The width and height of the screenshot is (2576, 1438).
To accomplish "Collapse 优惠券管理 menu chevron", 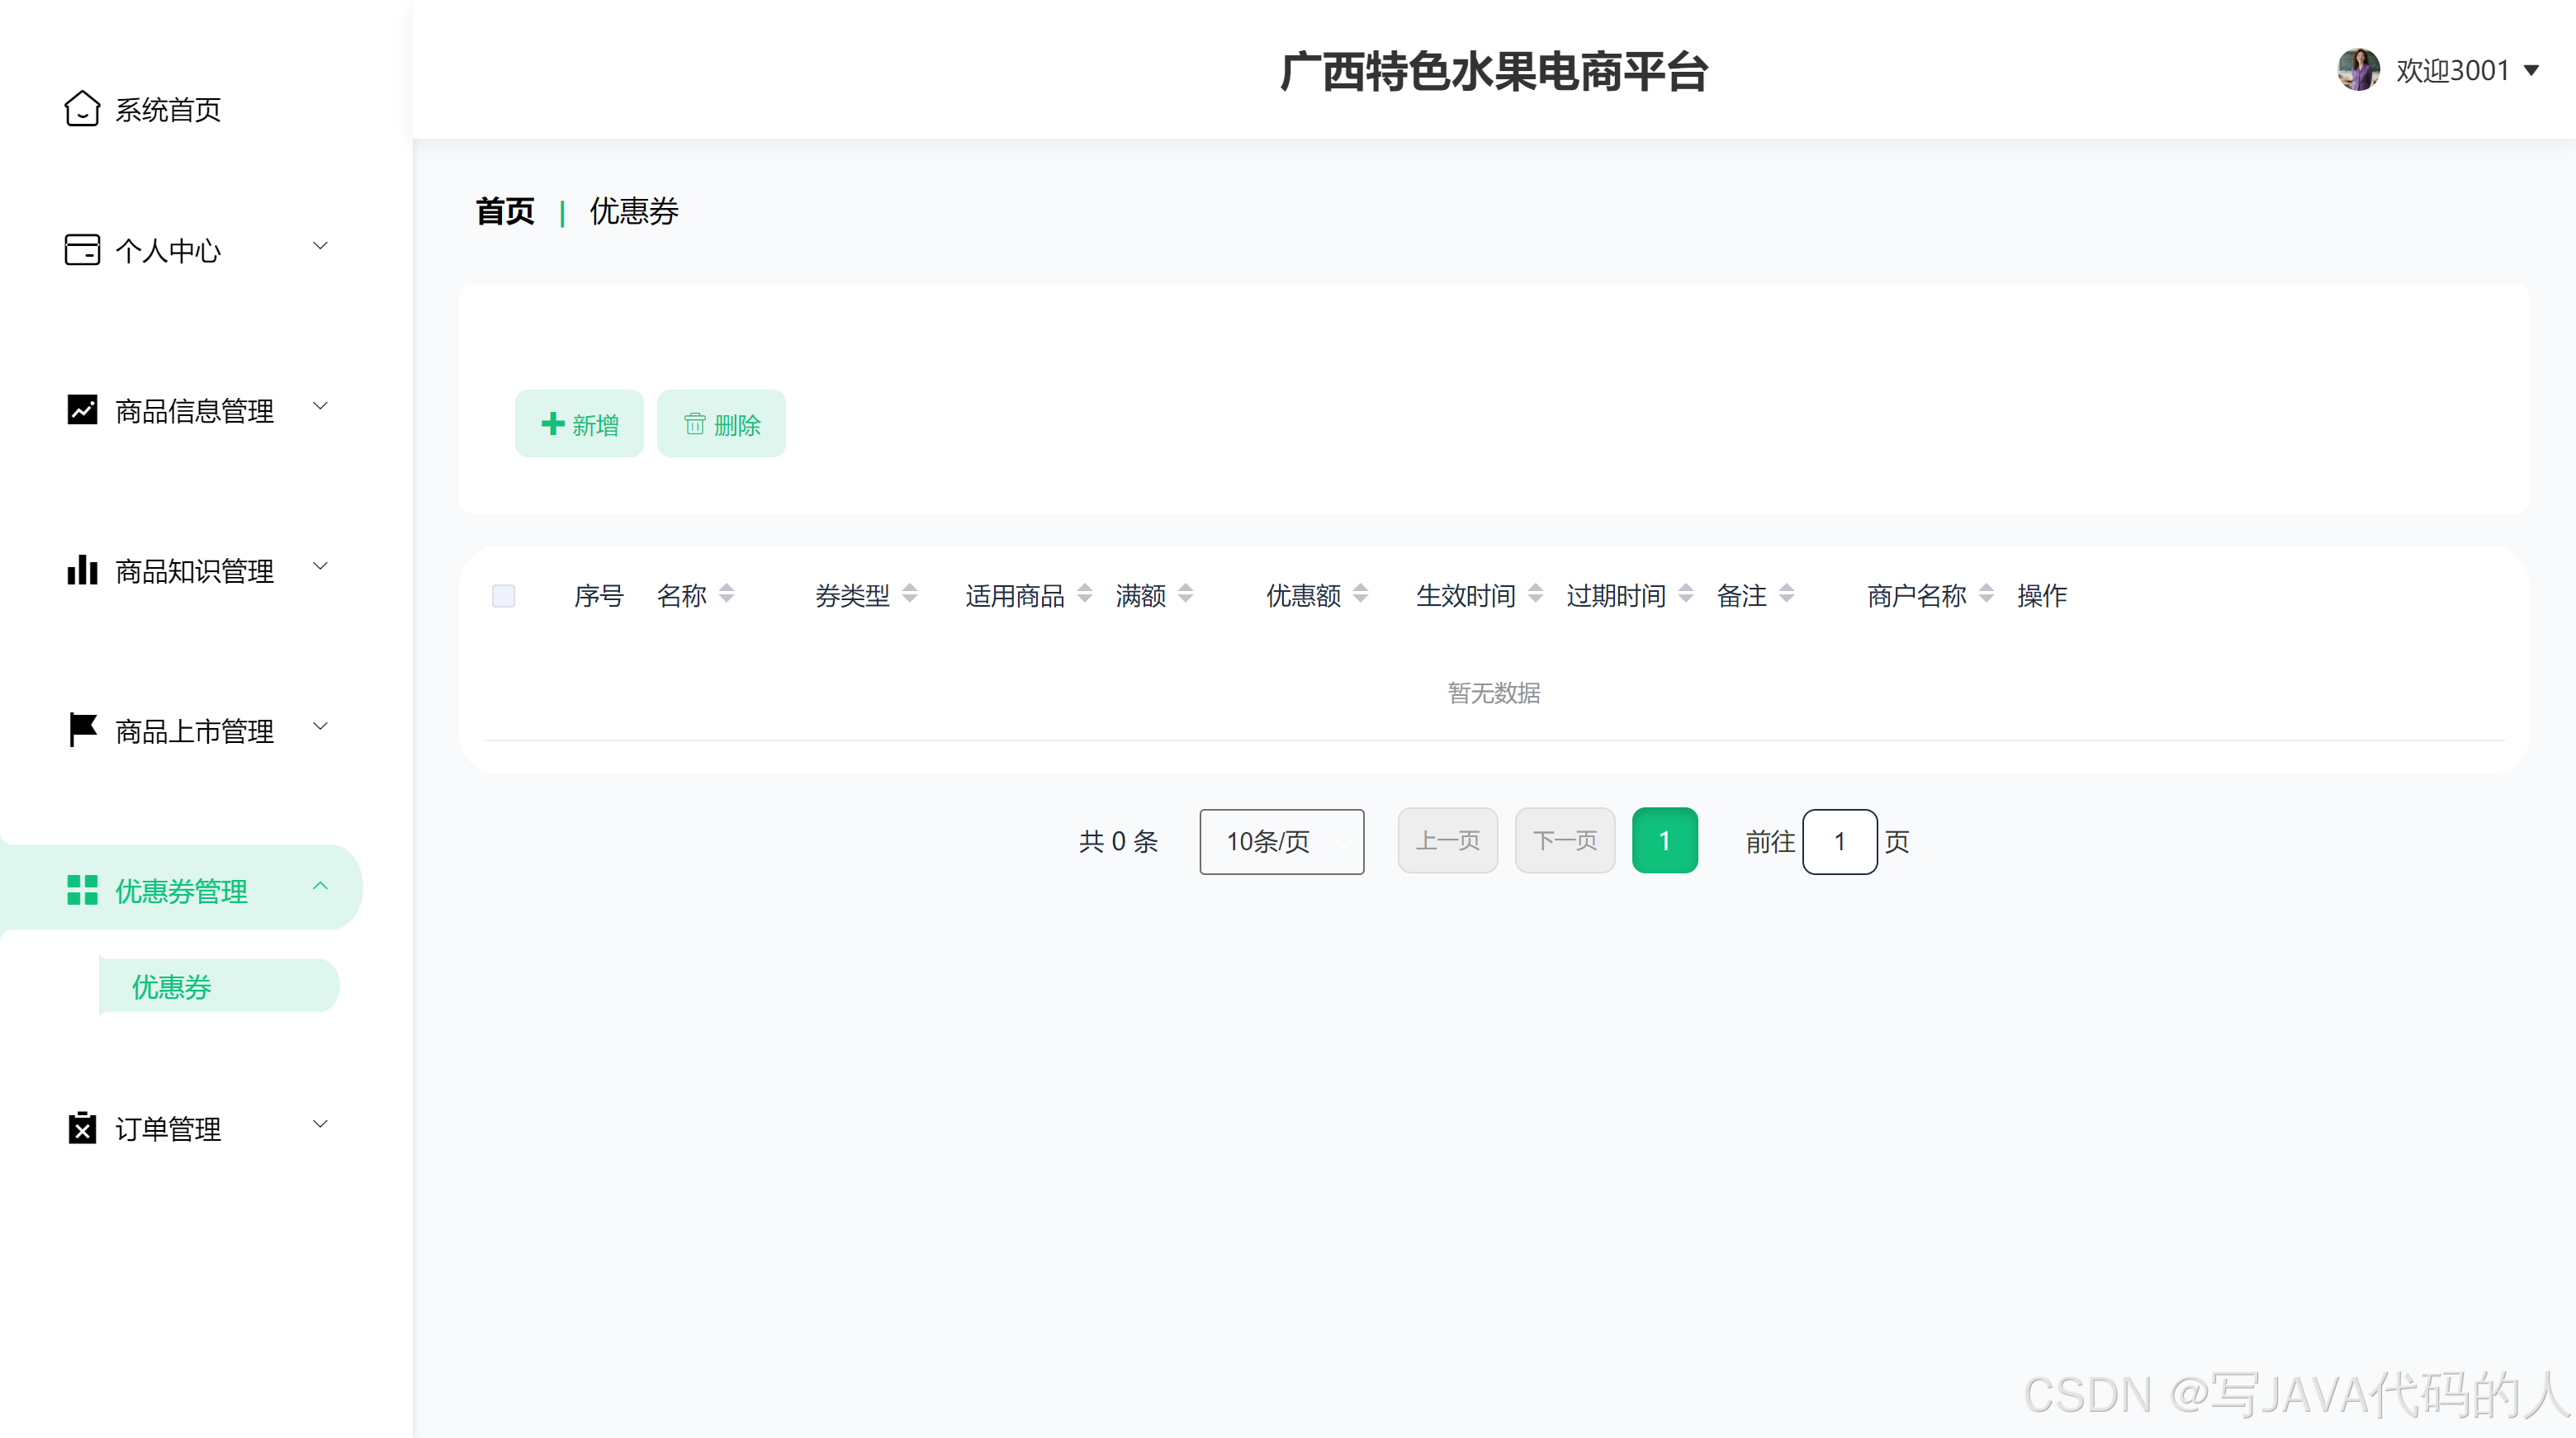I will click(320, 886).
